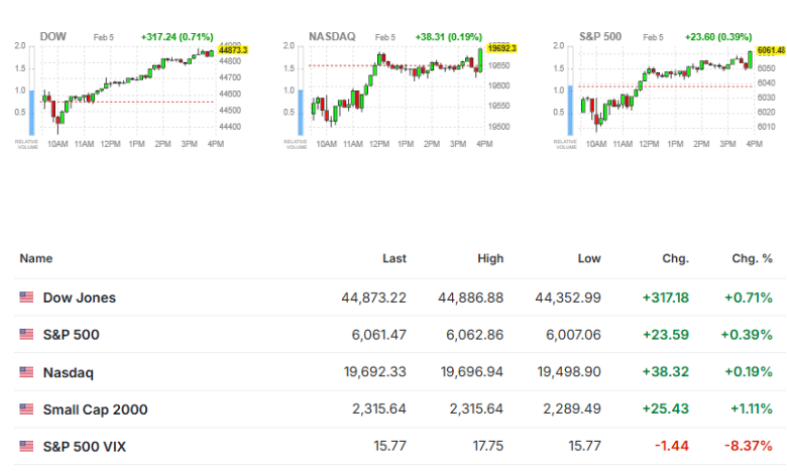Click Dow Jones percent change +0.71%

pos(748,298)
